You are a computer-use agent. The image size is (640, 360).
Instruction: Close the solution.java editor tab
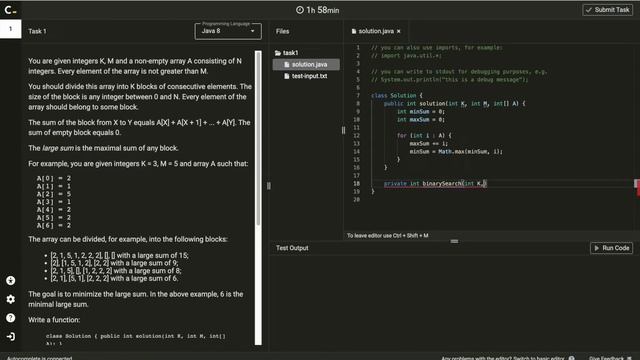[x=399, y=31]
